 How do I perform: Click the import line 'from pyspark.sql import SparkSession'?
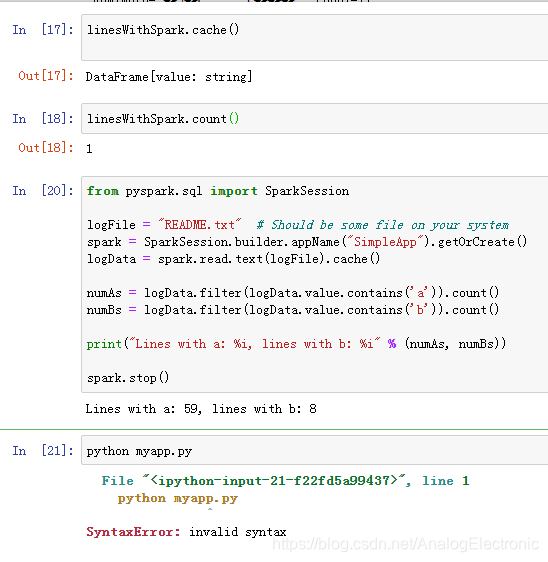click(218, 191)
